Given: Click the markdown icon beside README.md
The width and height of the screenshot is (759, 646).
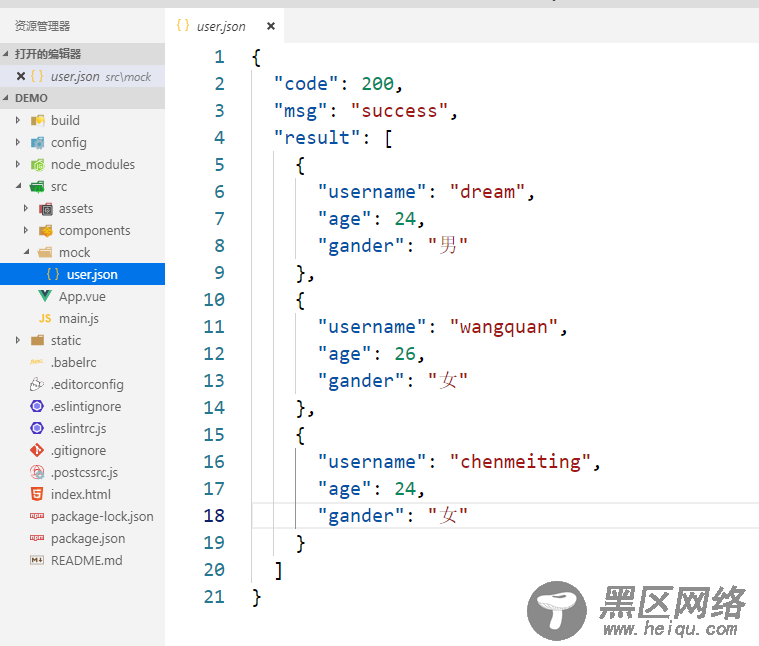Looking at the screenshot, I should (x=37, y=560).
